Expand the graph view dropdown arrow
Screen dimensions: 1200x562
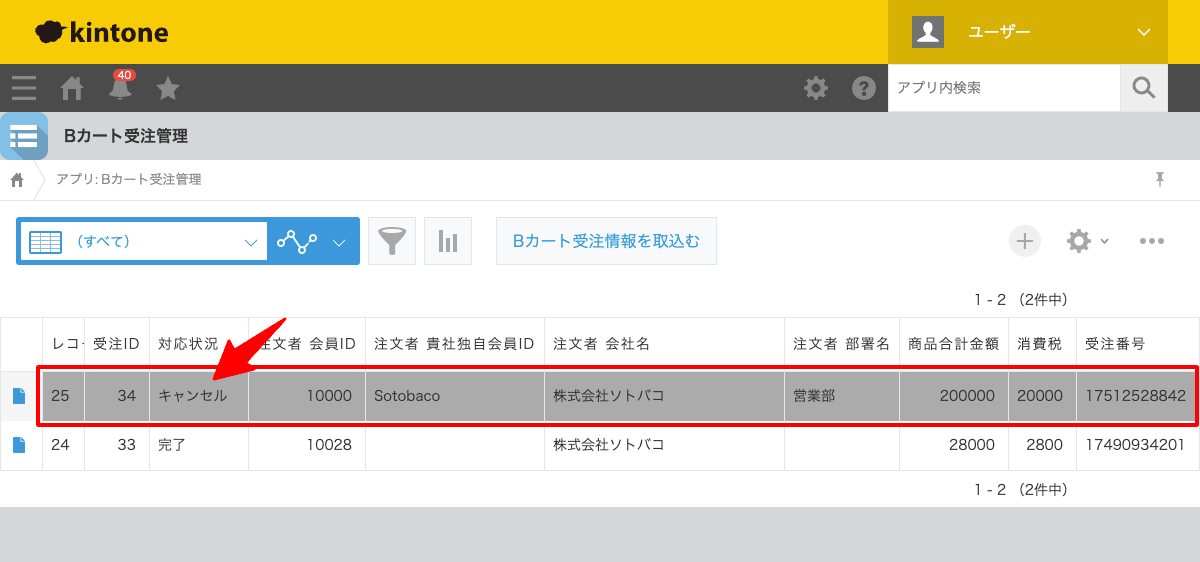(x=339, y=241)
